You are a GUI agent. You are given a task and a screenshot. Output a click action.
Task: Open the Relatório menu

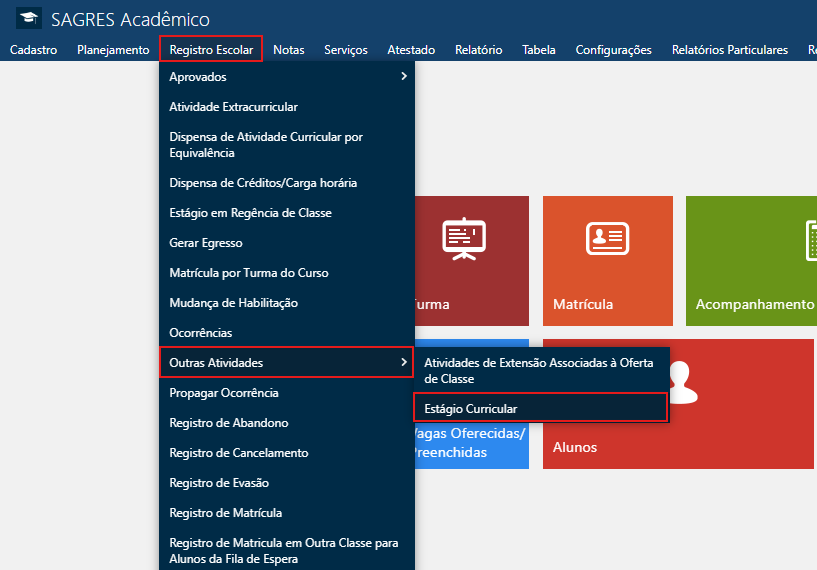pyautogui.click(x=478, y=50)
